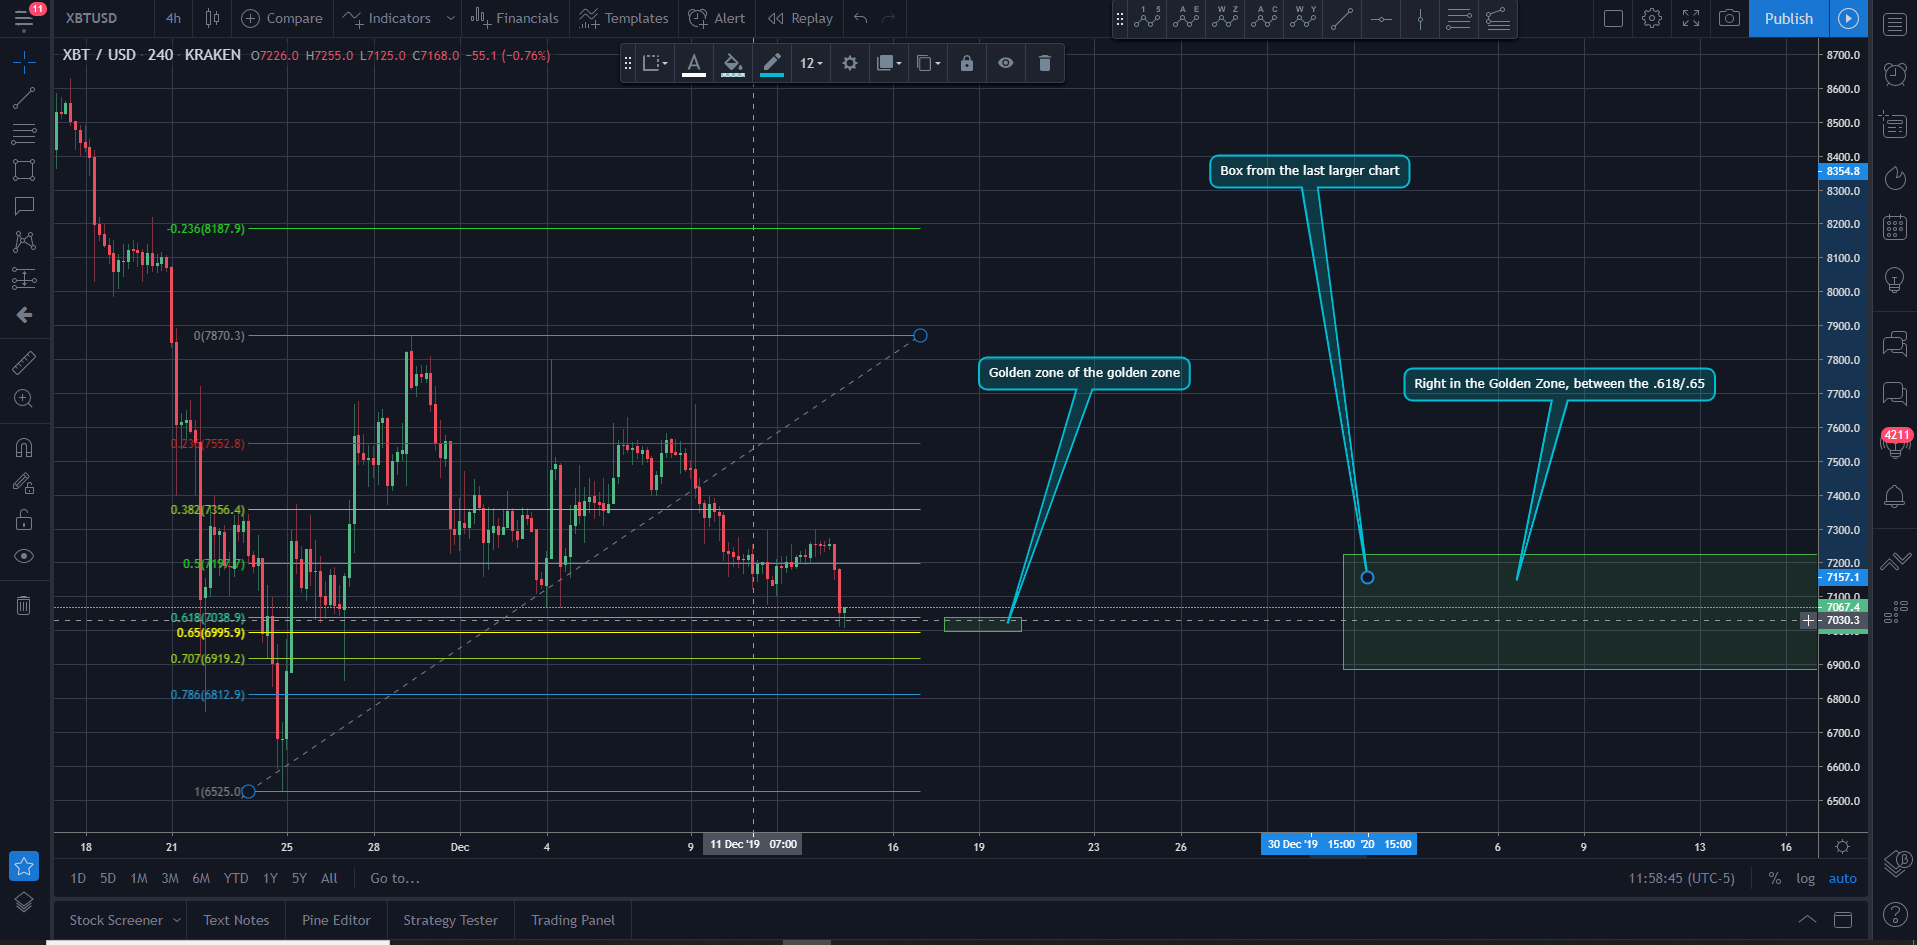Viewport: 1917px width, 945px height.
Task: Select the magnet mode tool in sidebar
Action: tap(24, 447)
